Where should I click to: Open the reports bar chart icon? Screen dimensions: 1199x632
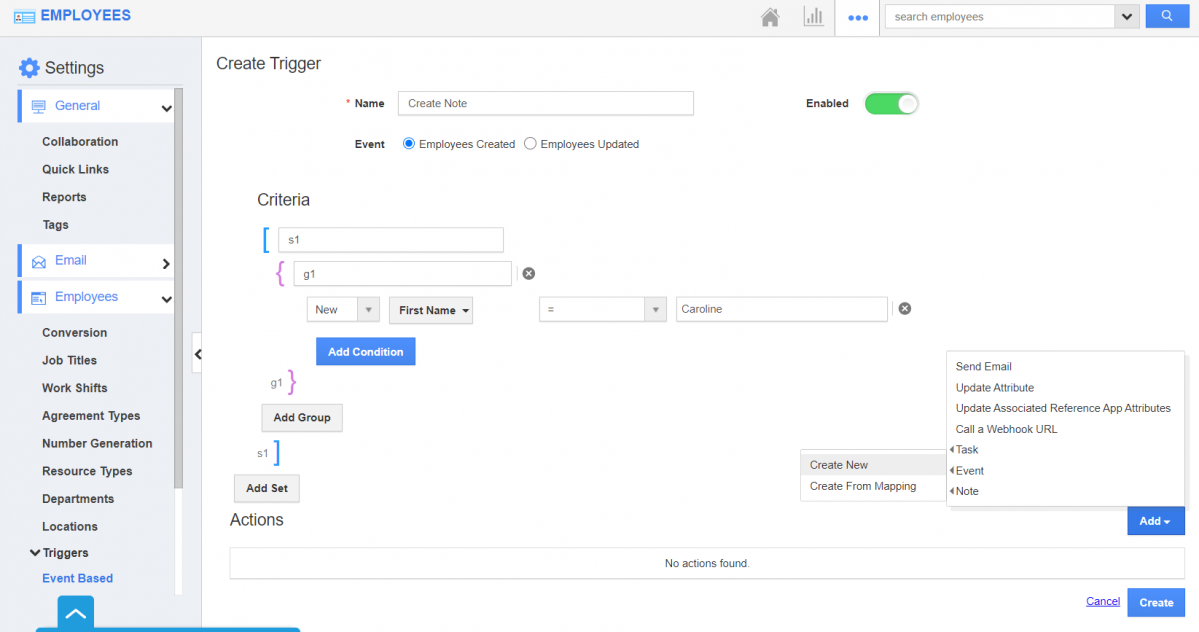[813, 17]
